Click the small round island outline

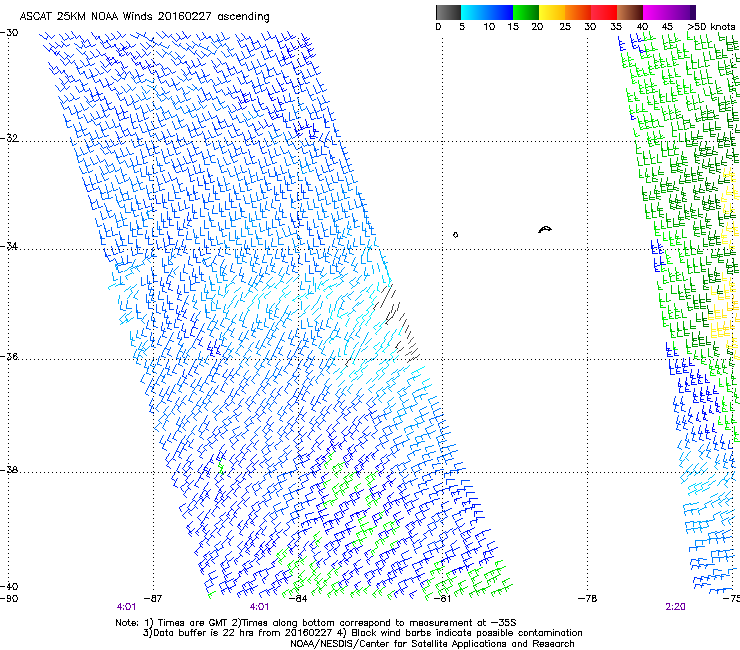tap(455, 235)
